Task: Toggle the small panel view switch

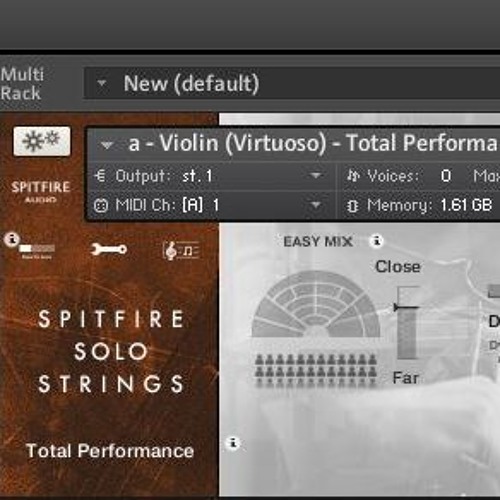Action: tap(37, 248)
